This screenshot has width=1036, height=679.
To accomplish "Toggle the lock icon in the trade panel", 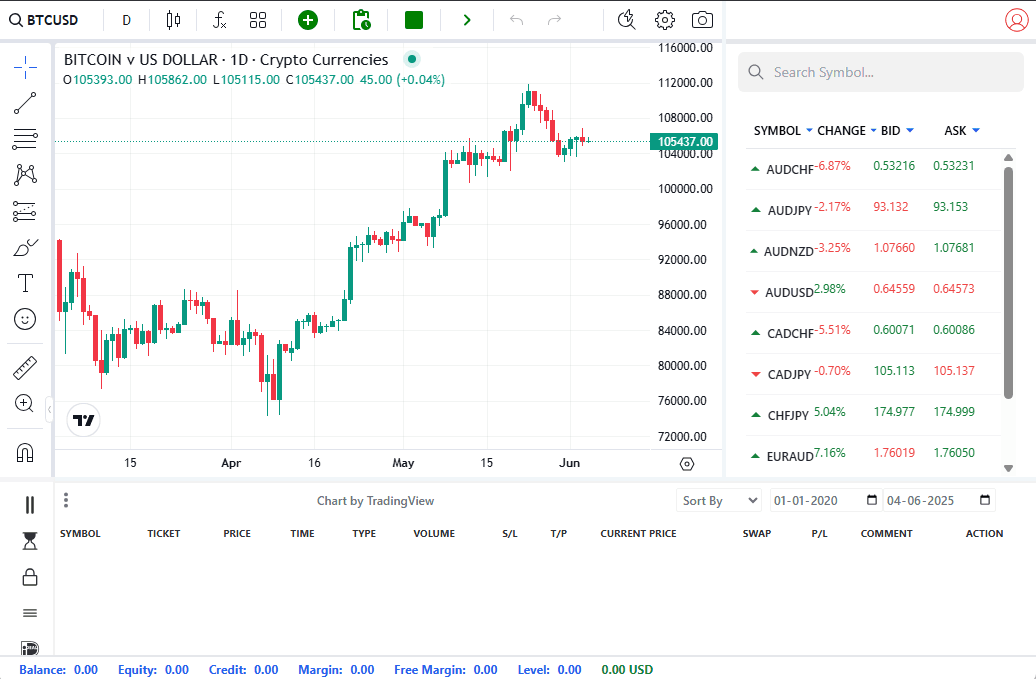I will (x=29, y=577).
